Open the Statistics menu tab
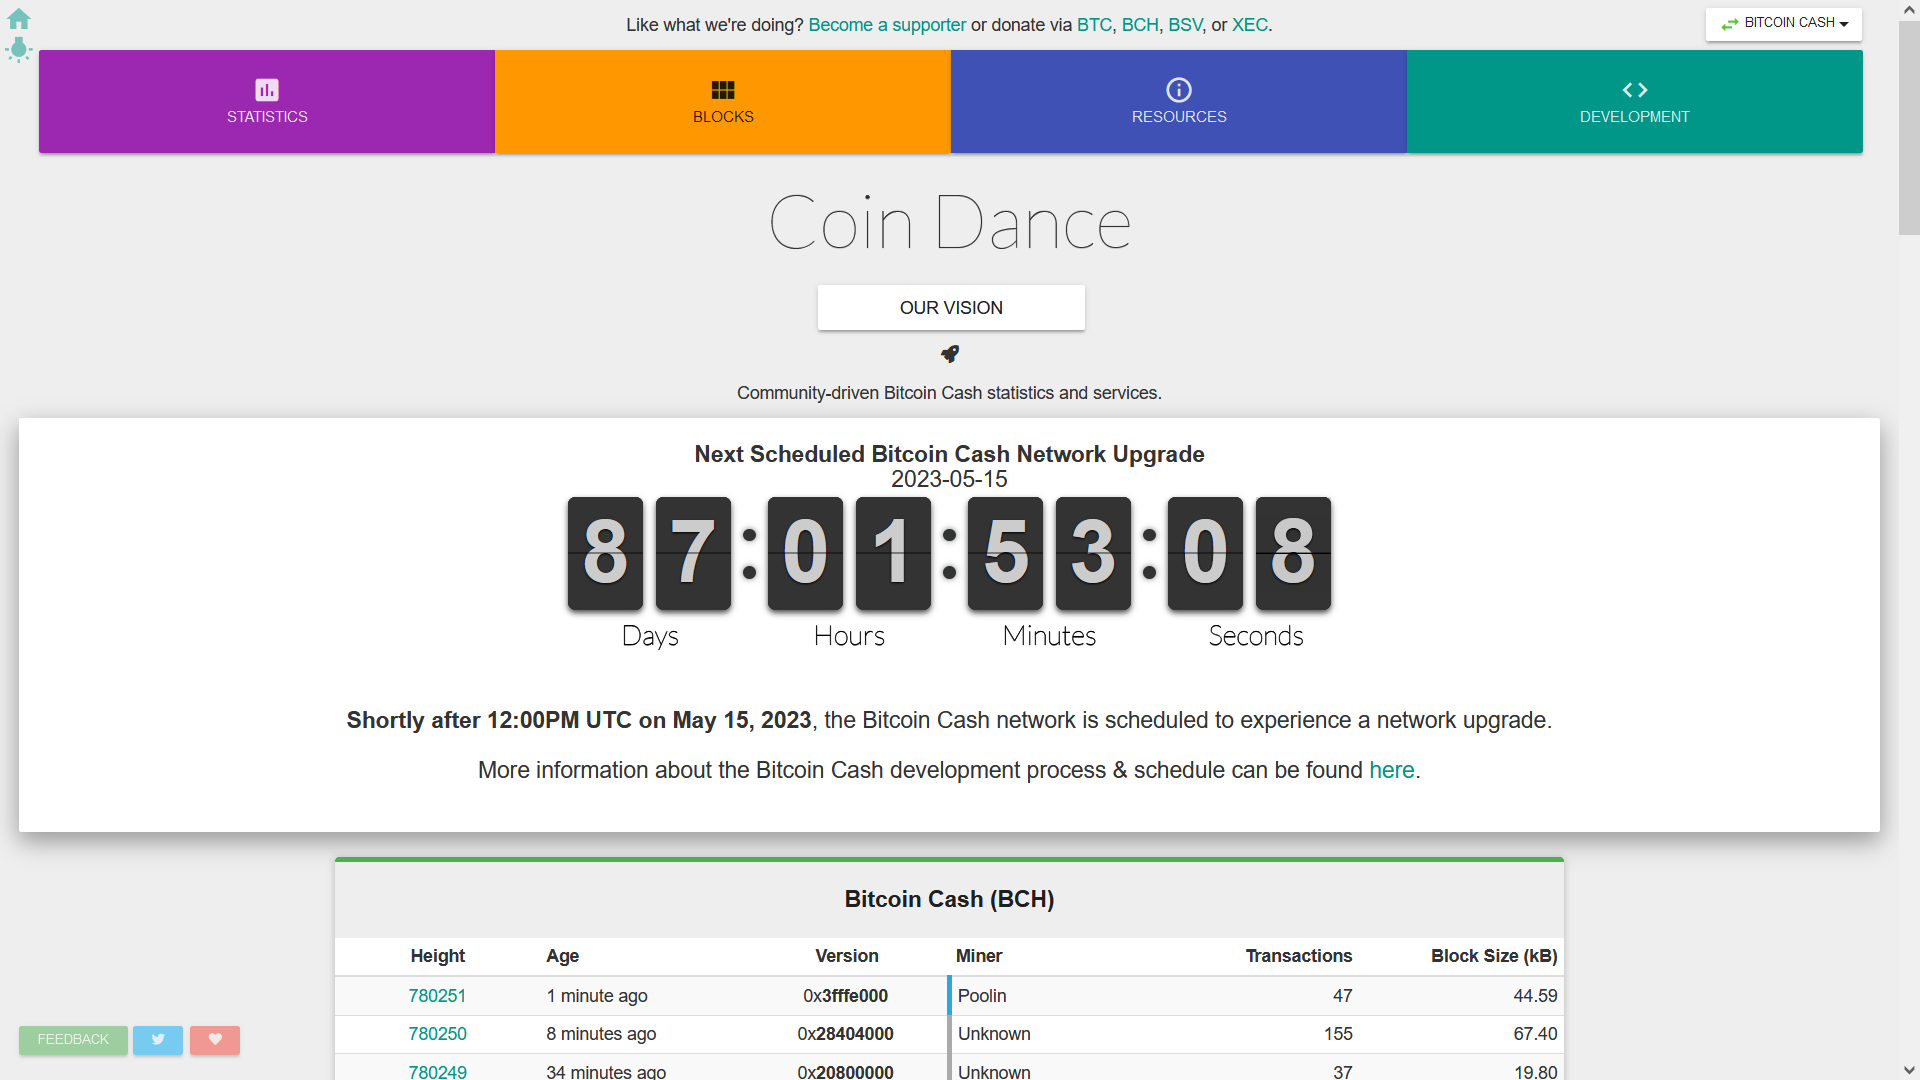 tap(267, 102)
